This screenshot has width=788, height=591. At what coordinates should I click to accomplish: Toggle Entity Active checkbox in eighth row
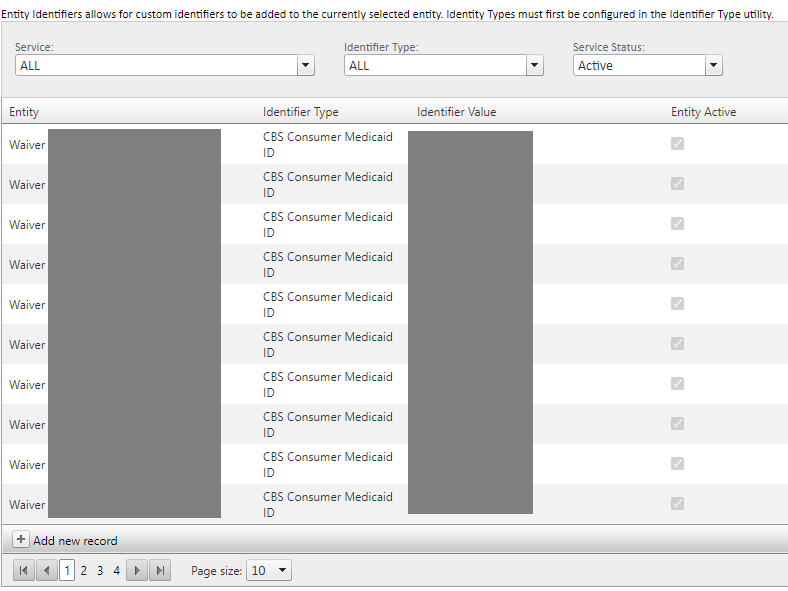(x=677, y=424)
